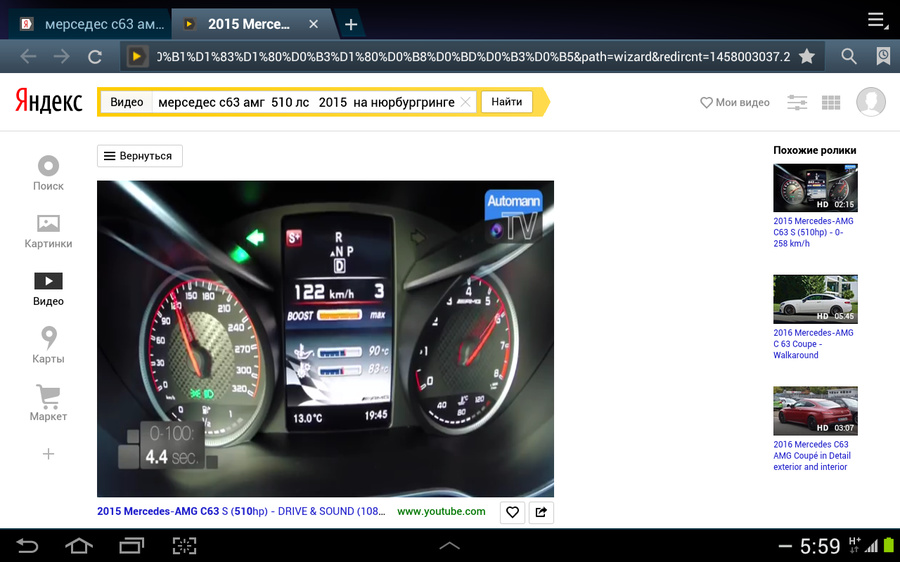The height and width of the screenshot is (562, 900).
Task: Open browser search magnifier icon
Action: pos(849,56)
